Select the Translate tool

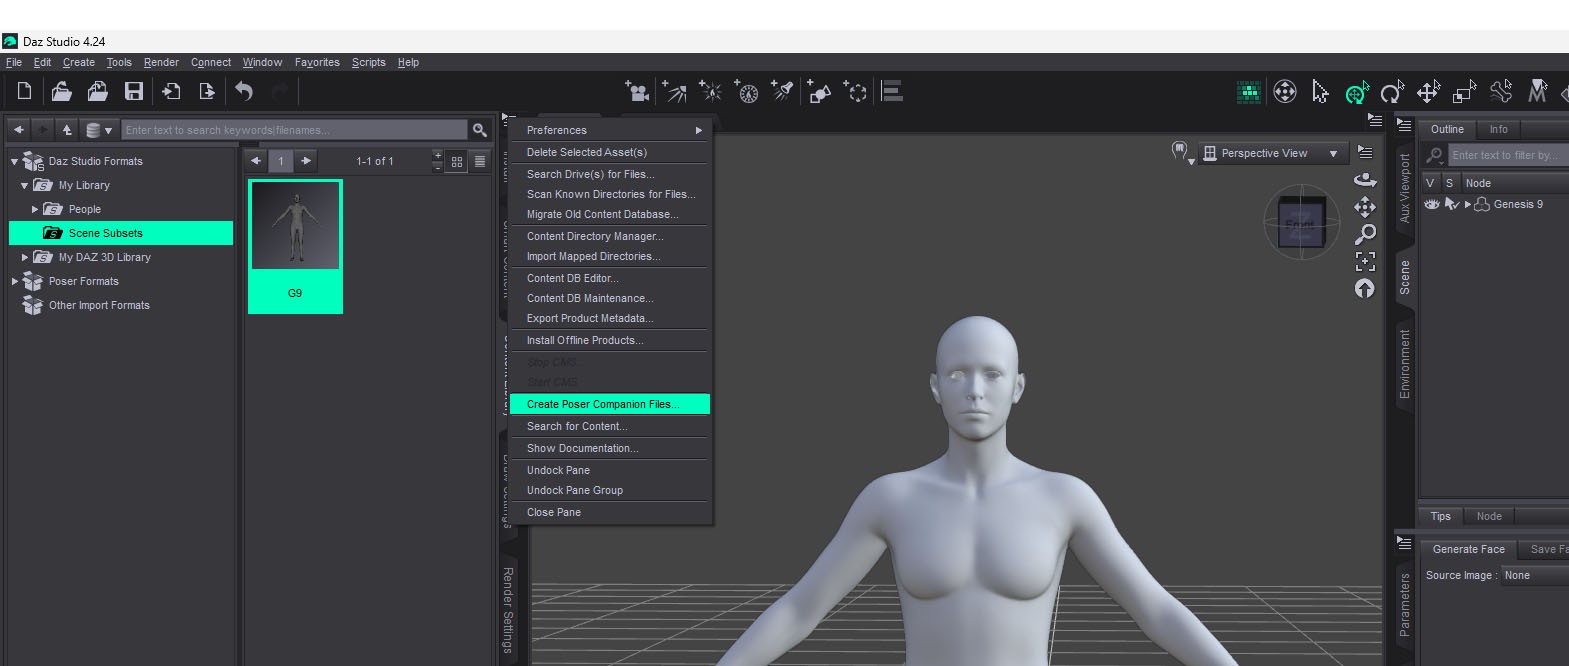pos(1428,92)
